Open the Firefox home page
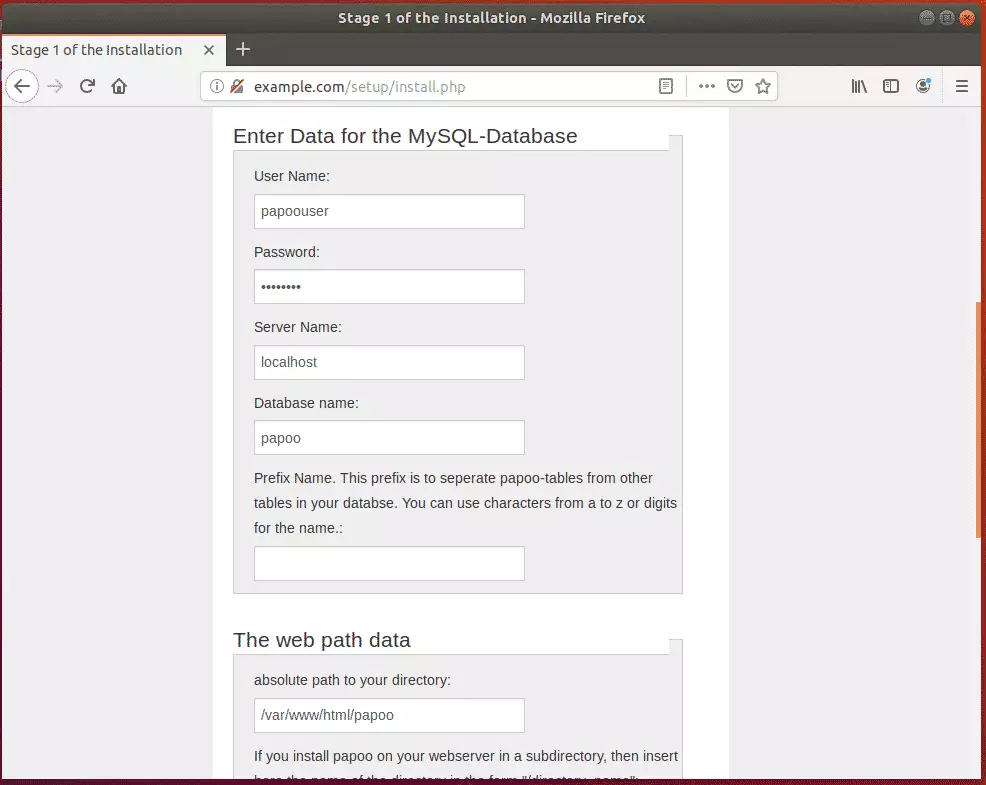 pyautogui.click(x=119, y=86)
